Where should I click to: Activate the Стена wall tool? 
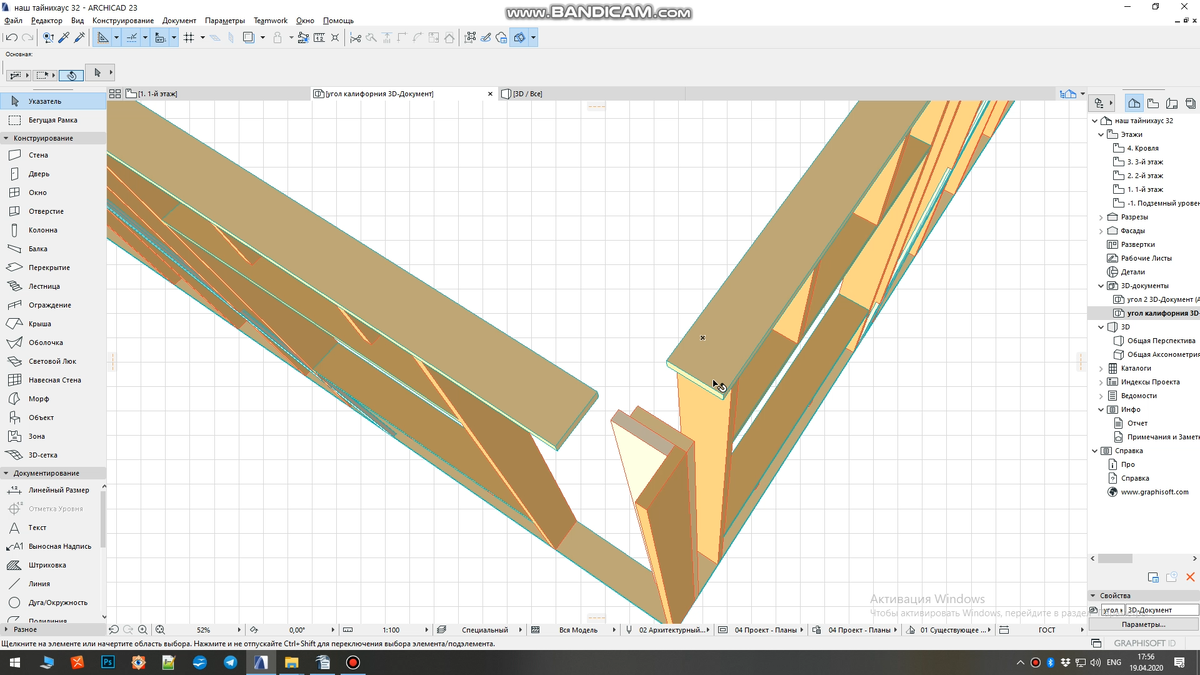pos(53,155)
